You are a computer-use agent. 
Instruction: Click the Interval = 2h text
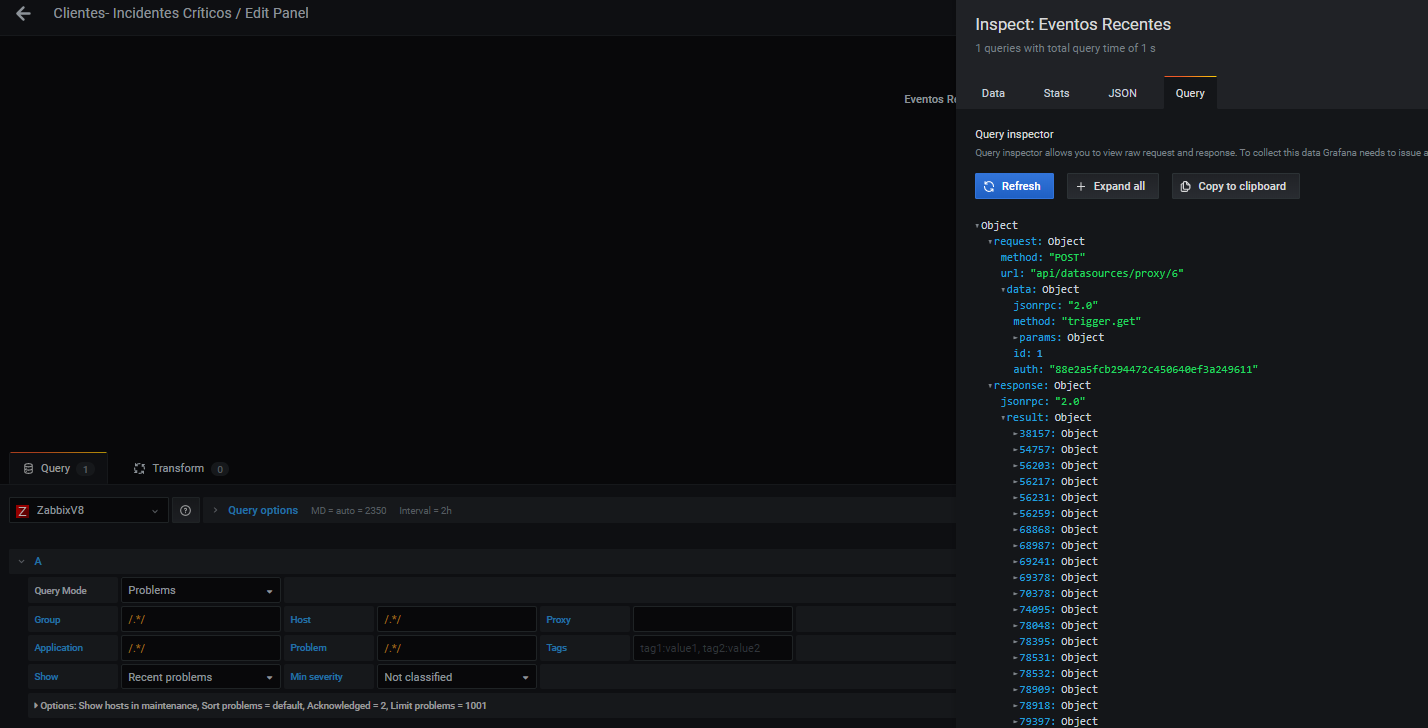425,511
